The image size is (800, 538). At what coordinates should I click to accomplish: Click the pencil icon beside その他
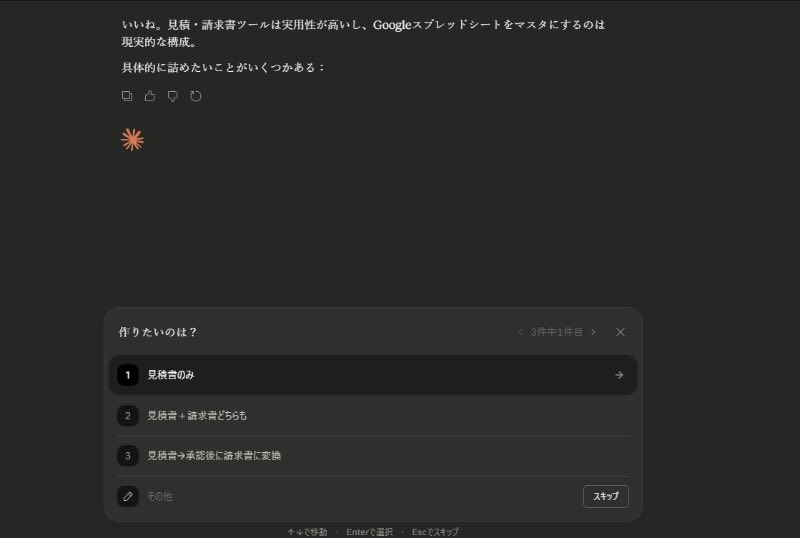128,496
